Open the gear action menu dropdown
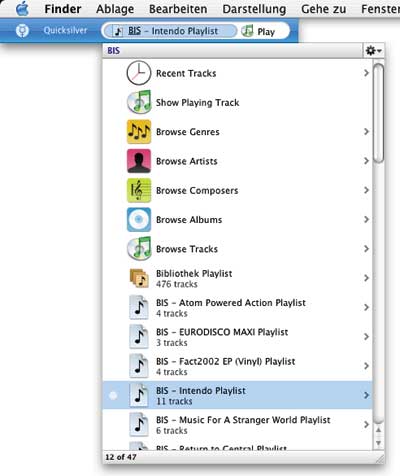Screen dimensions: 400x476 pos(374,51)
